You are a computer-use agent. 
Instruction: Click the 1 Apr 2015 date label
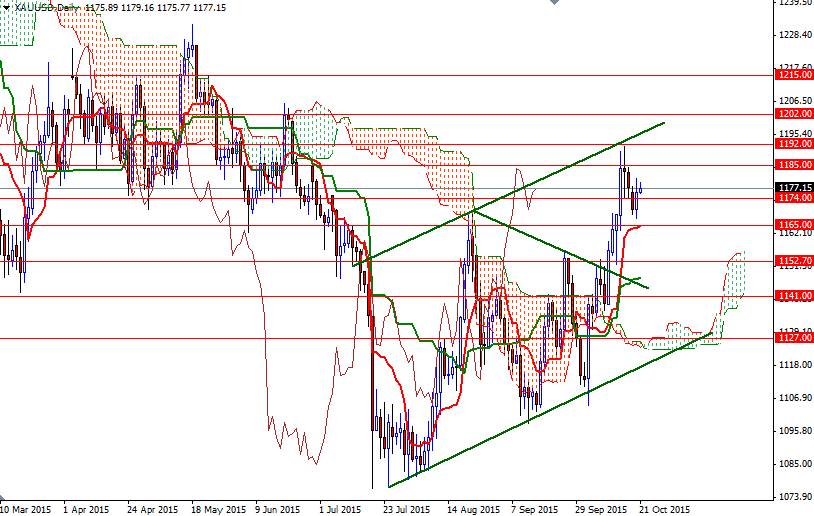(86, 510)
